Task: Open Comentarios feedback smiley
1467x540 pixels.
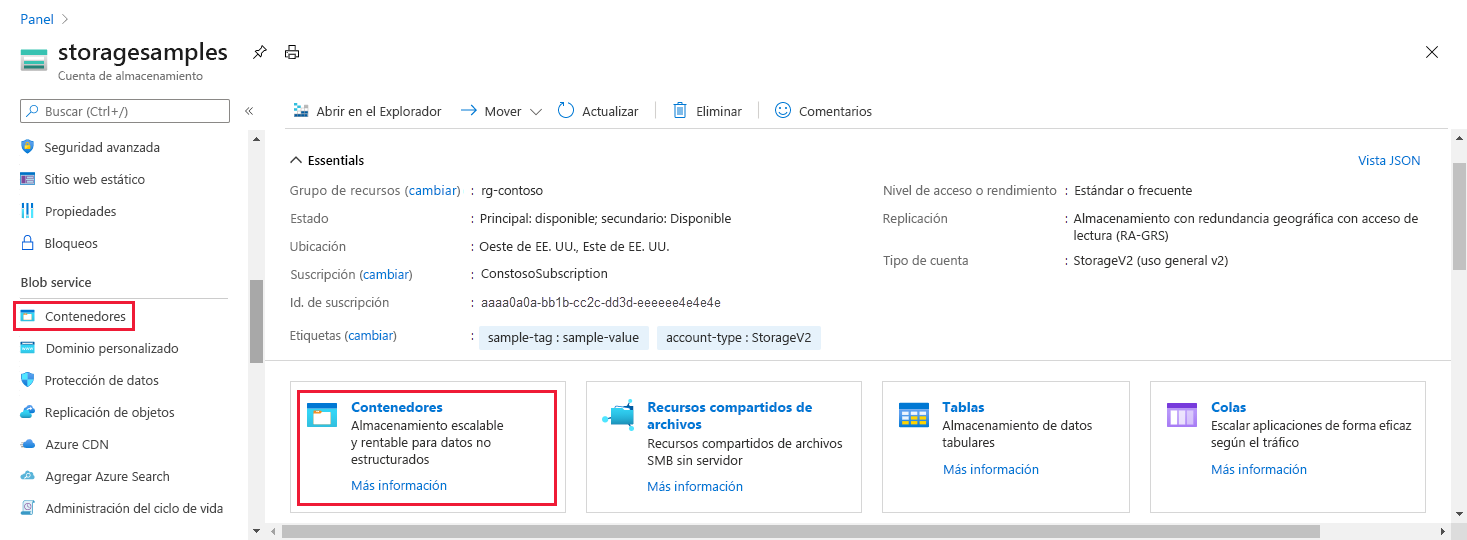Action: (x=823, y=111)
